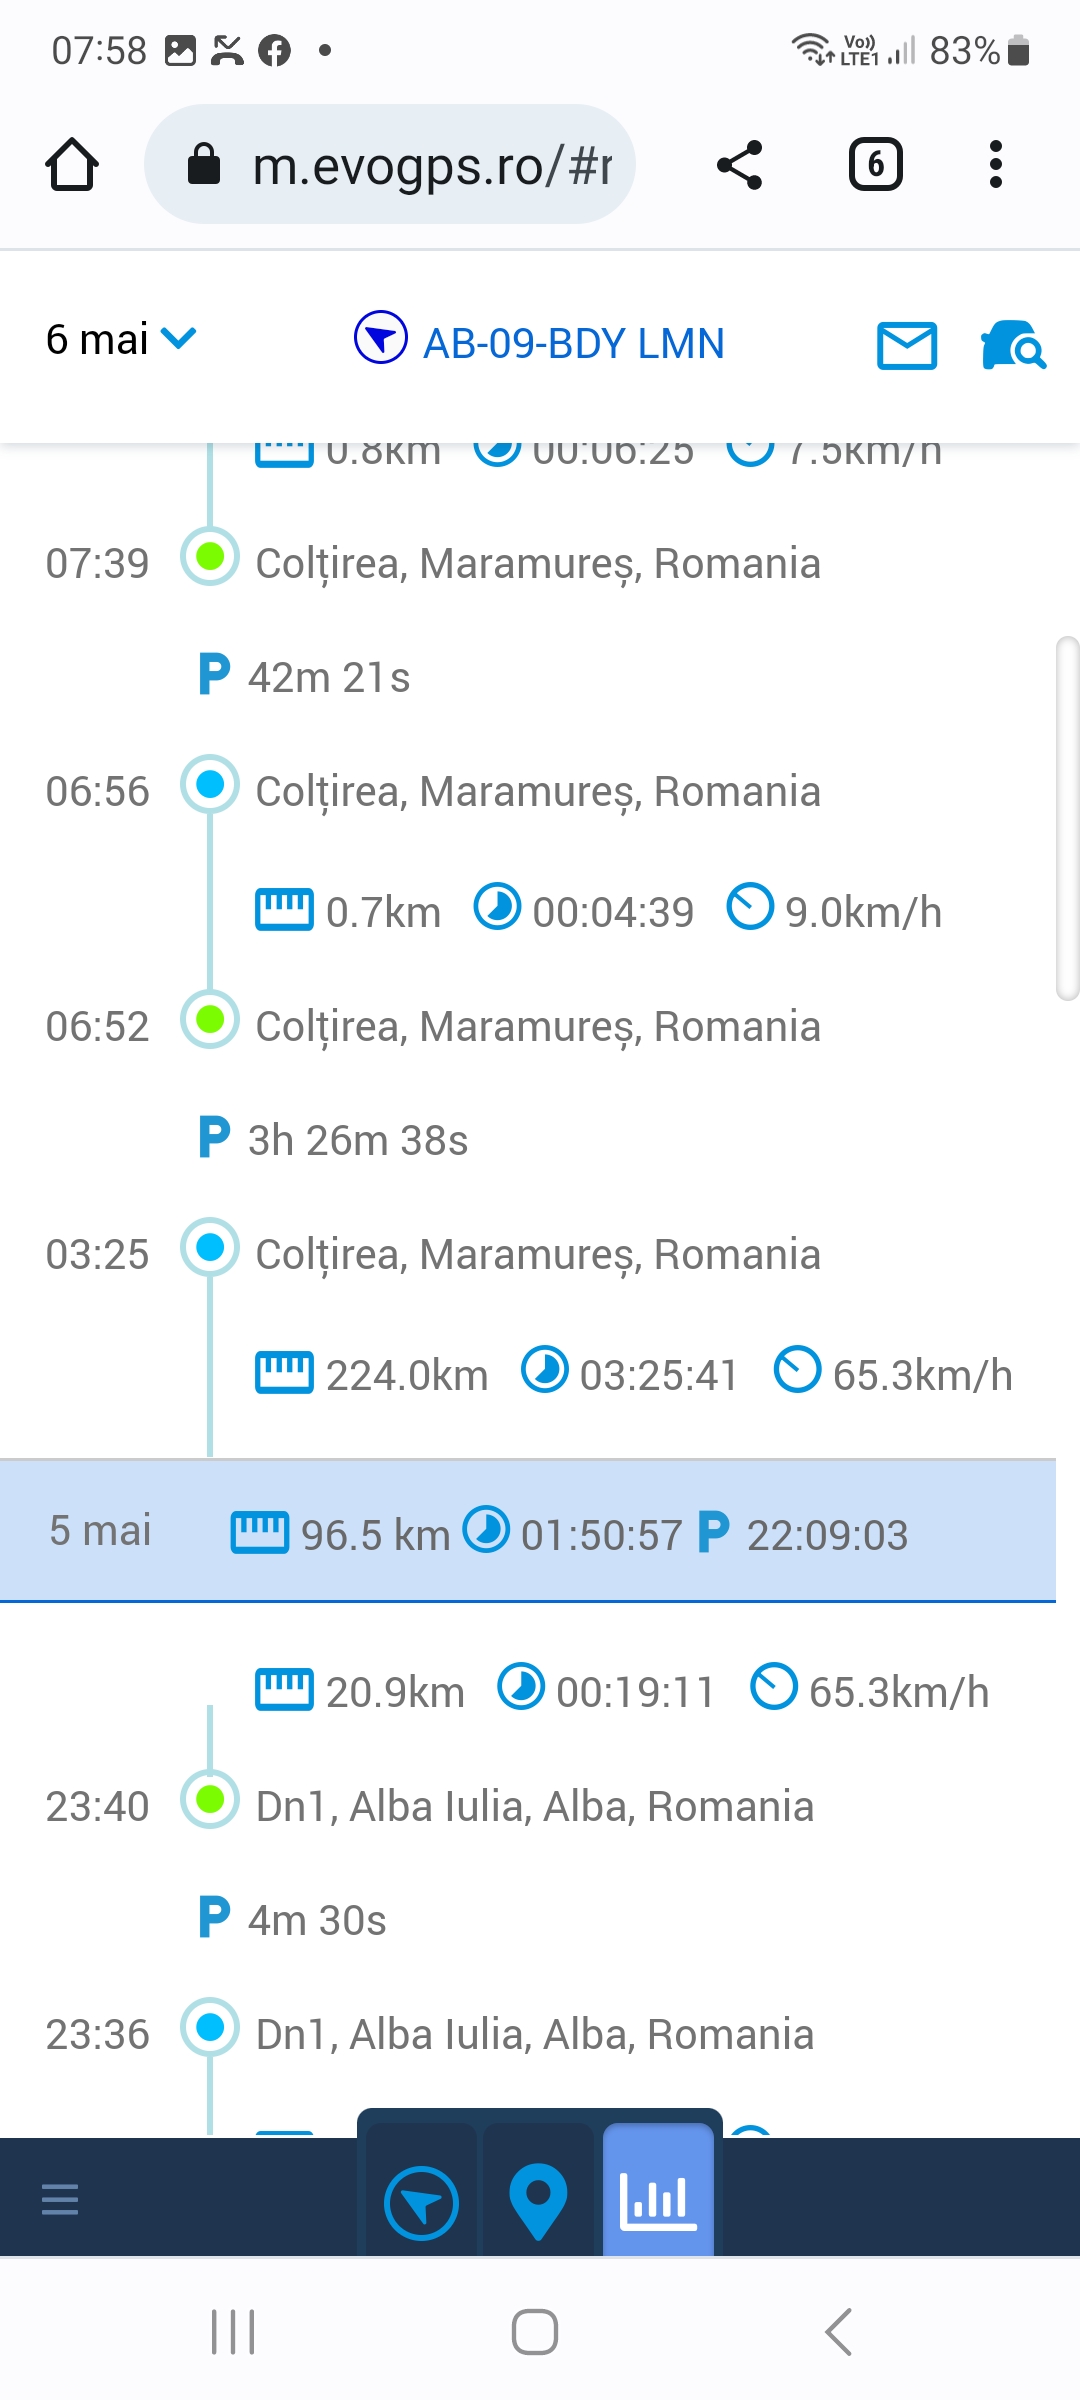
Task: Select the AB-09-BDY LMN vehicle link
Action: 573,344
